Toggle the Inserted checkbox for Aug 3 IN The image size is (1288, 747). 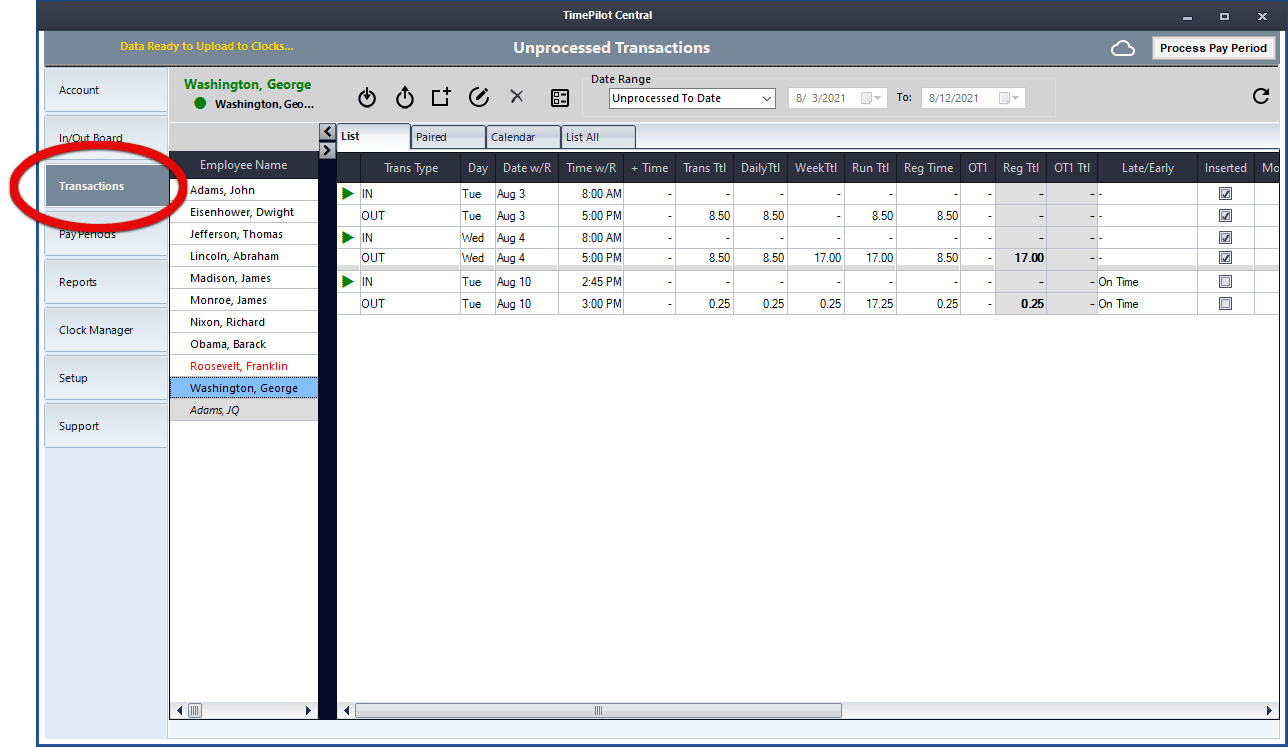pyautogui.click(x=1225, y=193)
